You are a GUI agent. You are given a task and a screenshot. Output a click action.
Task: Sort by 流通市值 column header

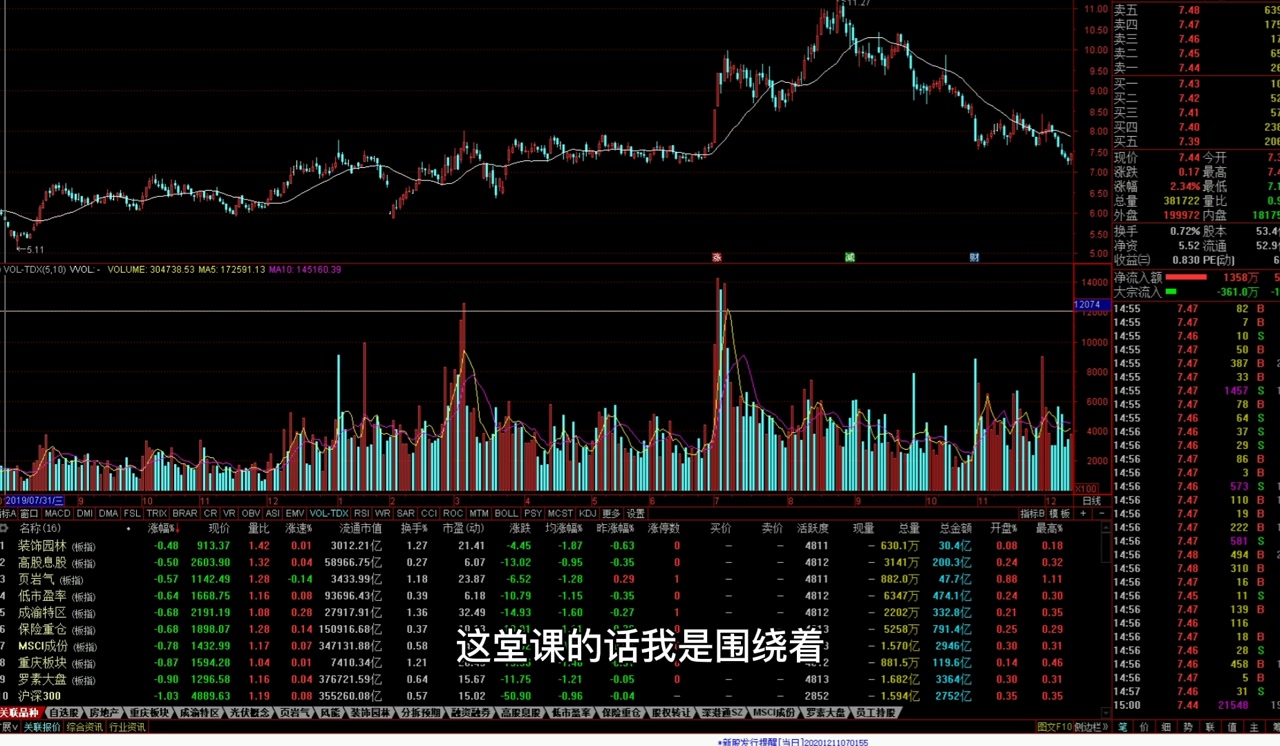coord(360,528)
